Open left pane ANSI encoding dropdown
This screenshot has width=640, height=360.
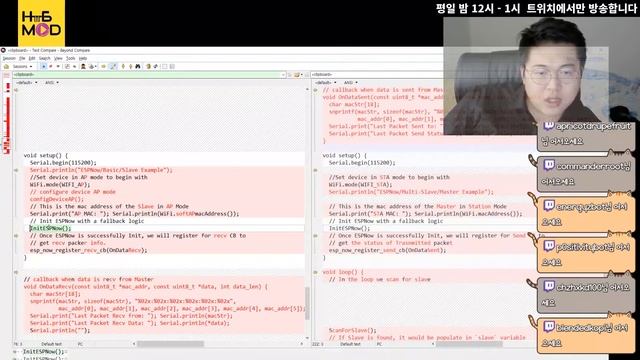[52, 82]
